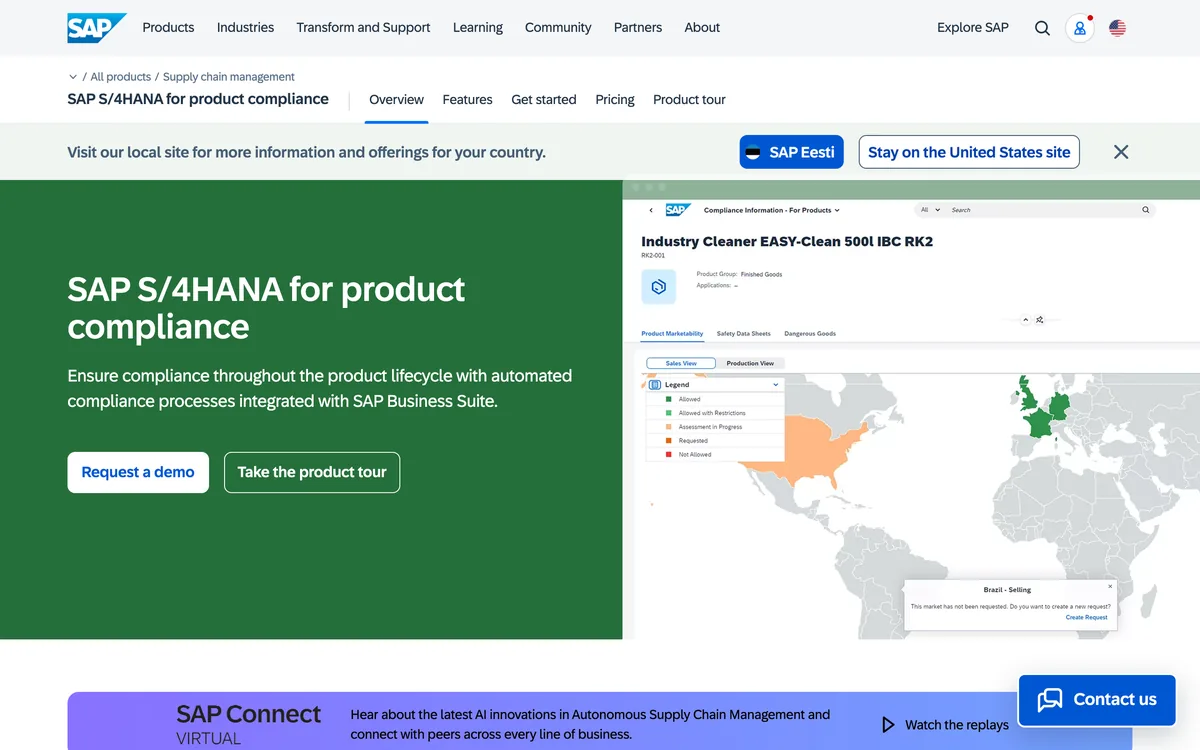Click the Estonian flag on SAP Eesti button
Screen dimensions: 1200x750
click(x=753, y=152)
